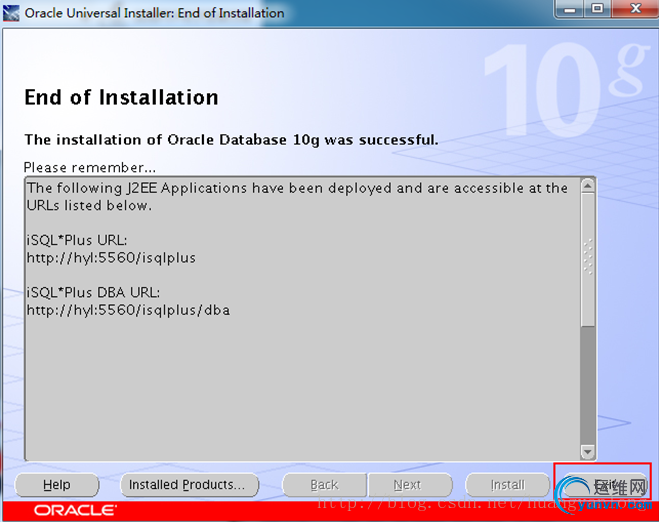The width and height of the screenshot is (659, 522).
Task: Close the installer window
Action: (x=635, y=9)
